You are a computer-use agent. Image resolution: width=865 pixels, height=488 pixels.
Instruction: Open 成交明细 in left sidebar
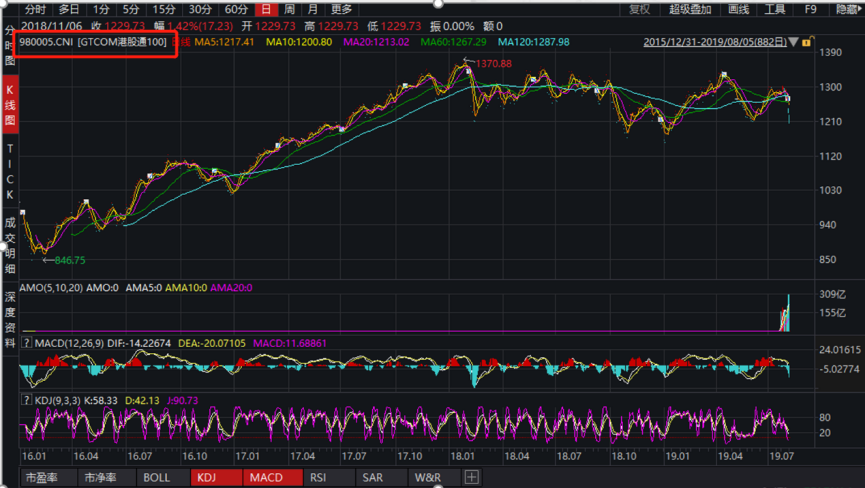click(10, 246)
